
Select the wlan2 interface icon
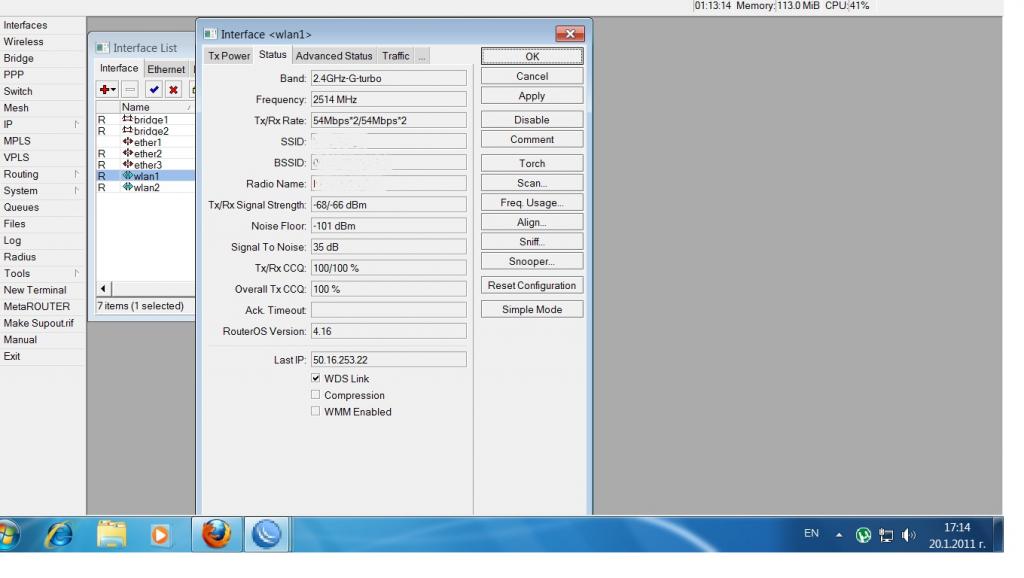pyautogui.click(x=127, y=187)
